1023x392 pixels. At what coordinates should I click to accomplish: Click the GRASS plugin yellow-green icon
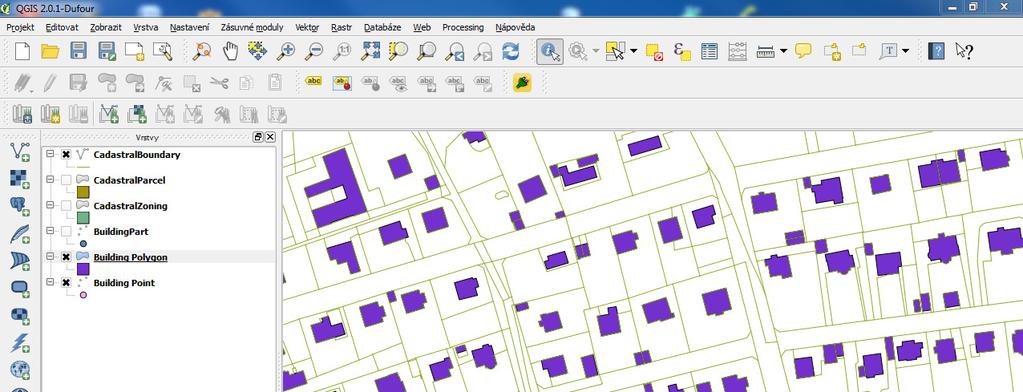[522, 82]
